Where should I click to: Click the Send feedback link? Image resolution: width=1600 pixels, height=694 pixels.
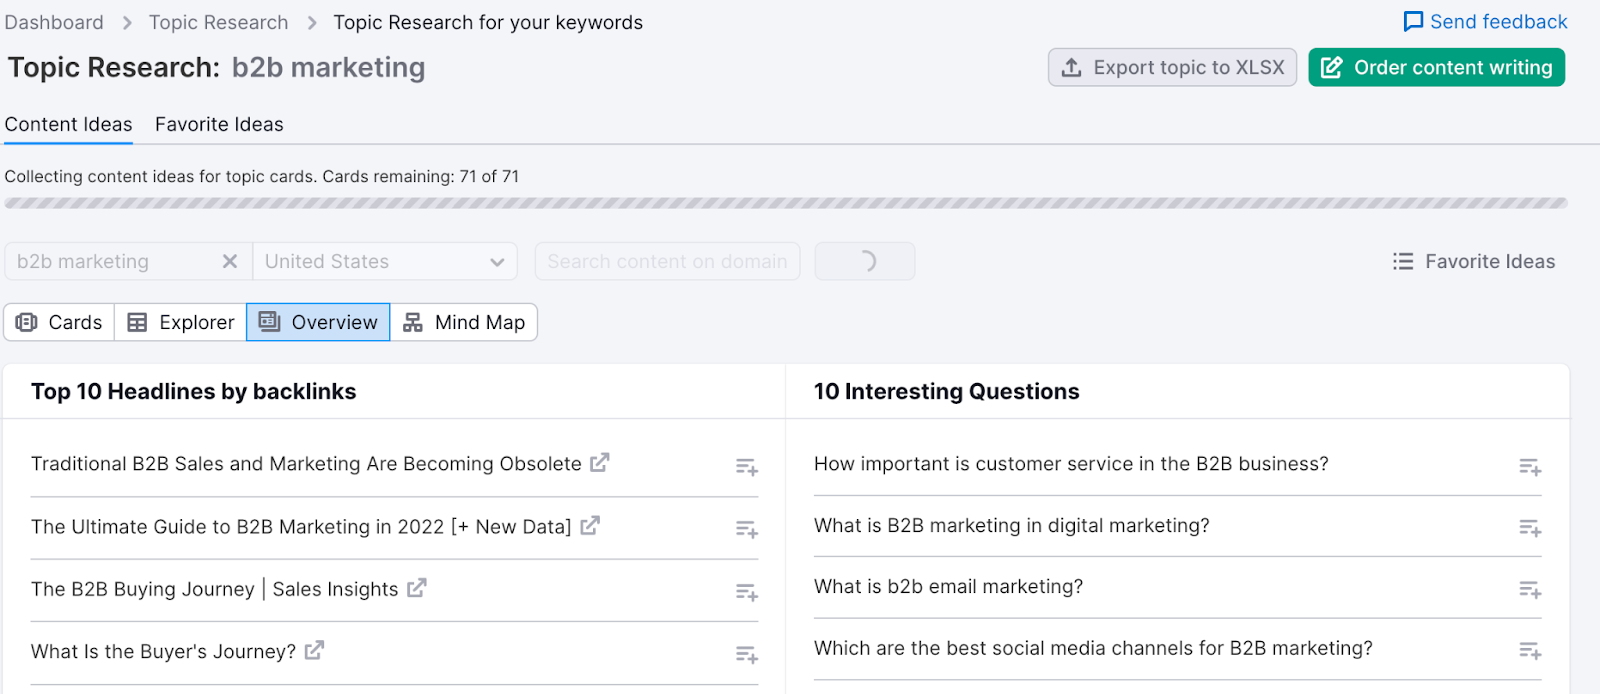point(1485,22)
